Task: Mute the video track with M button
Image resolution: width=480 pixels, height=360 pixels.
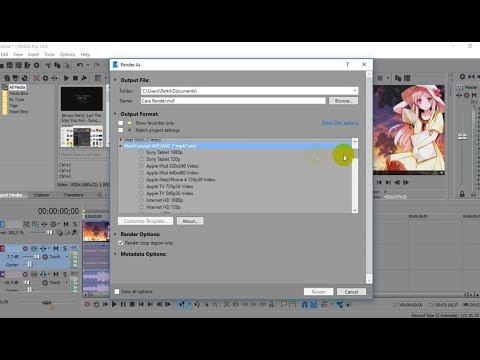Action: tap(66, 224)
